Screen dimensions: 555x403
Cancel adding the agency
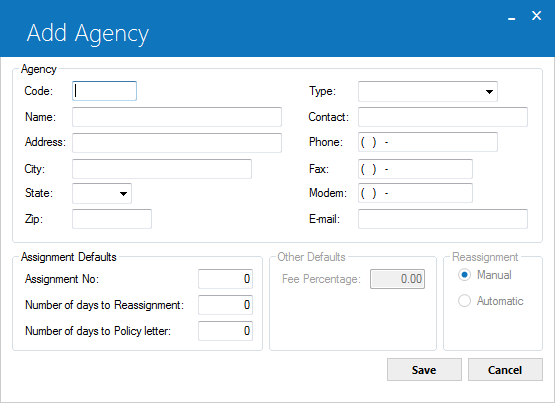505,370
